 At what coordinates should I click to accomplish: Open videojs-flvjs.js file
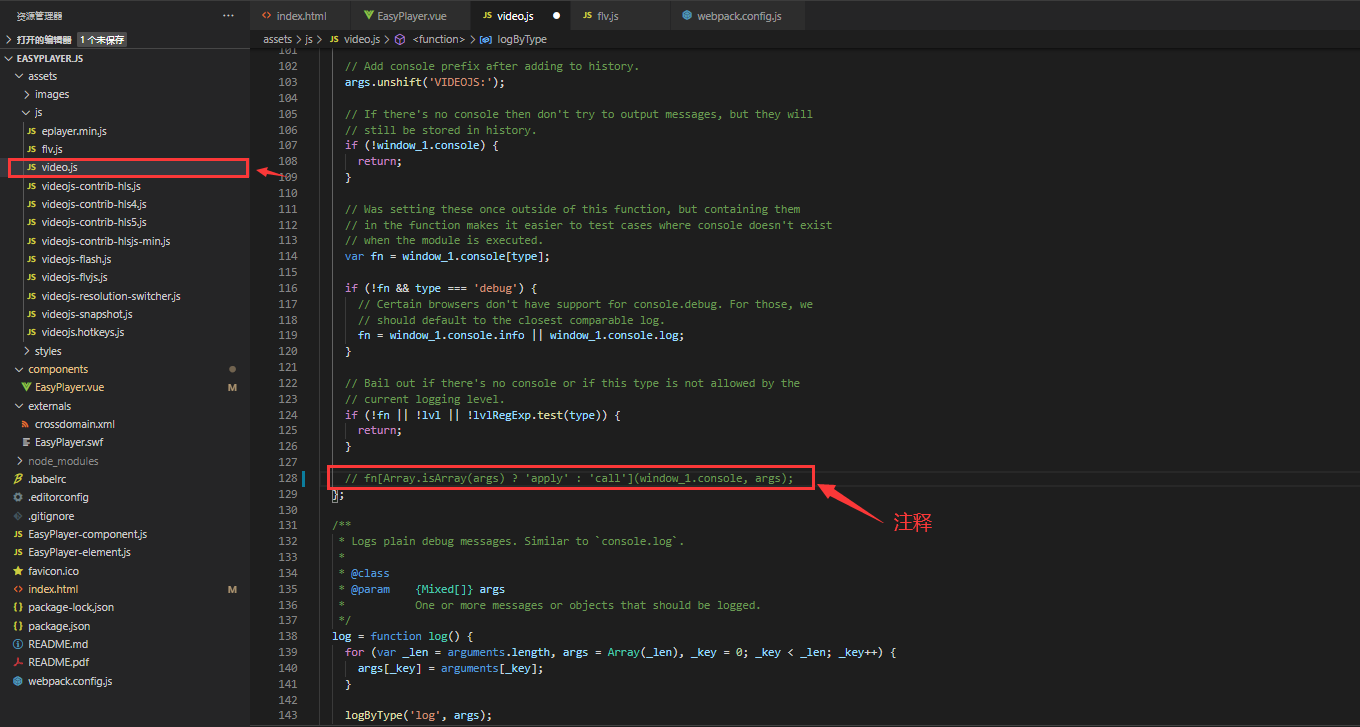(74, 277)
